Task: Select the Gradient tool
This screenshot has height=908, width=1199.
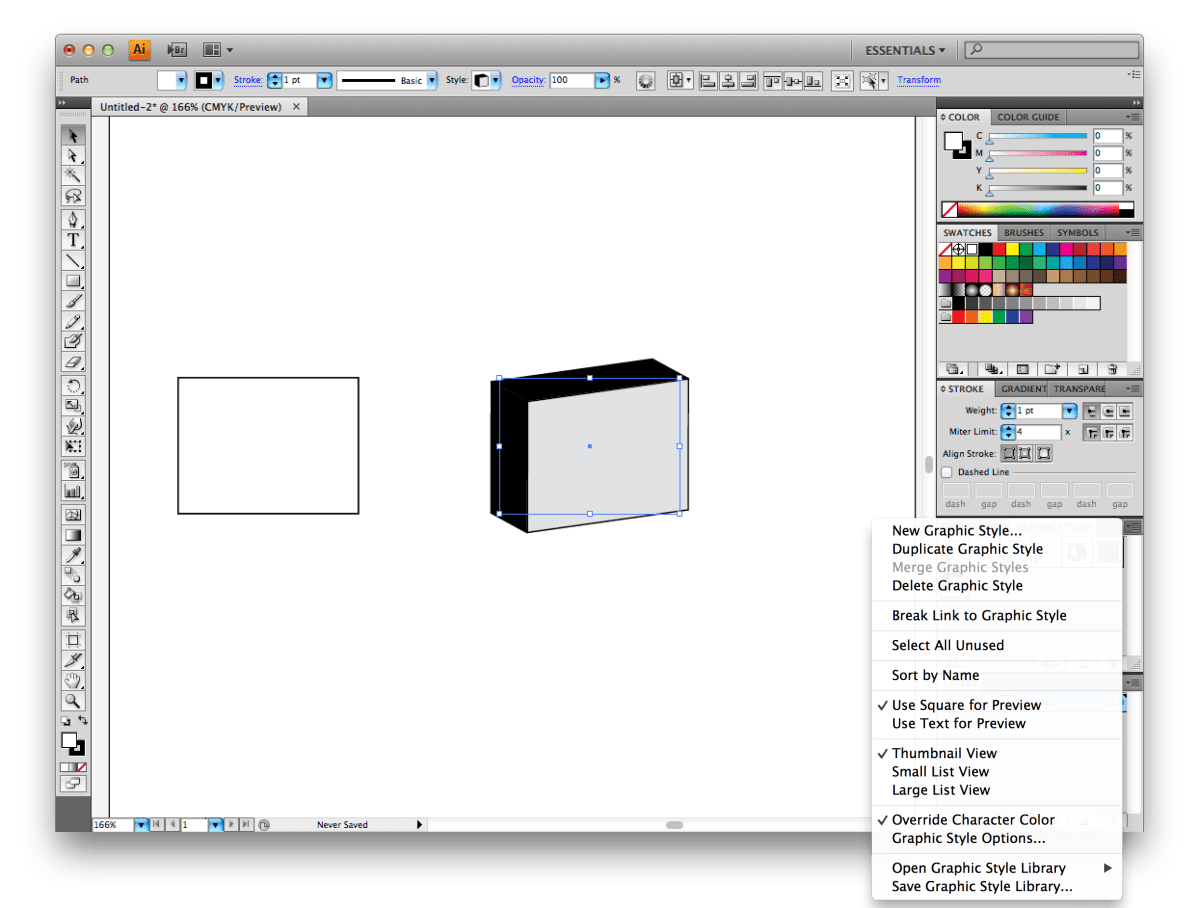Action: coord(73,535)
